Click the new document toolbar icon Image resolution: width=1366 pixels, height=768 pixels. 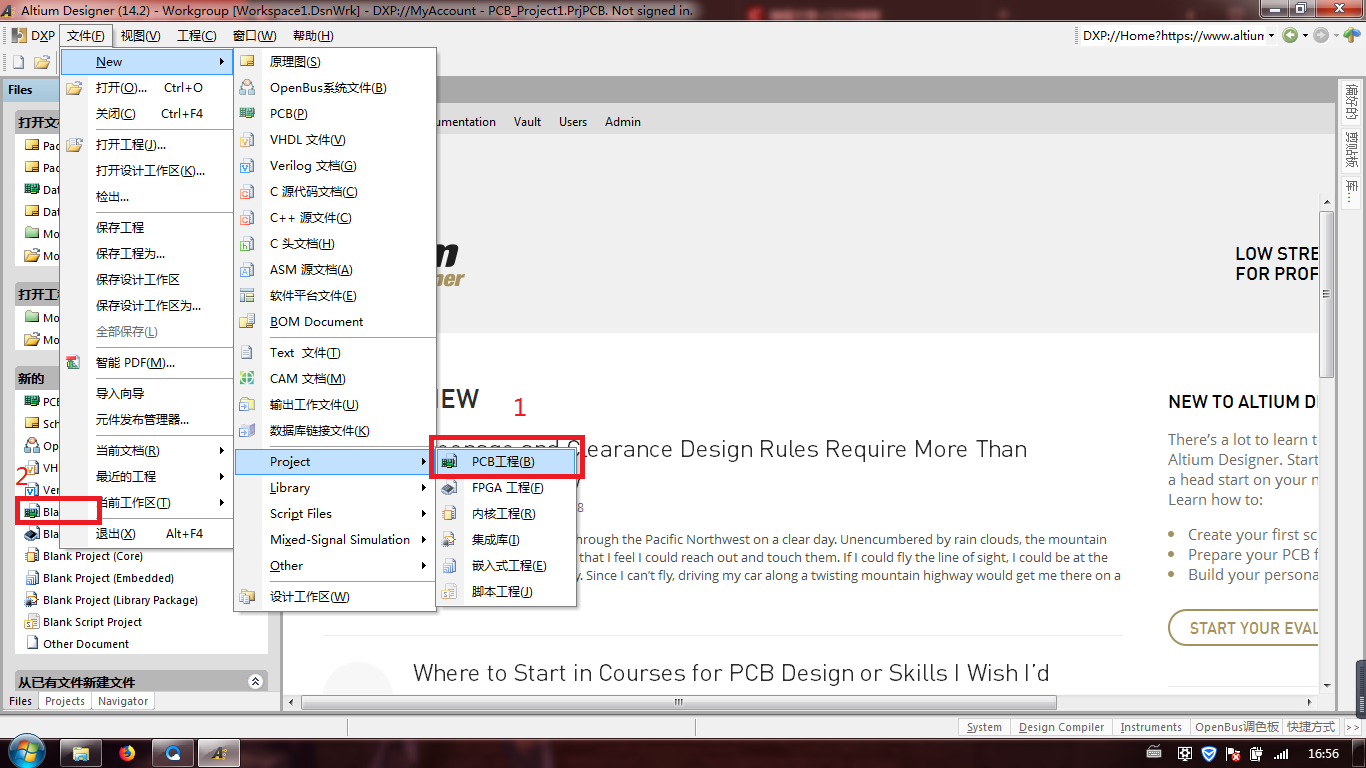(17, 62)
